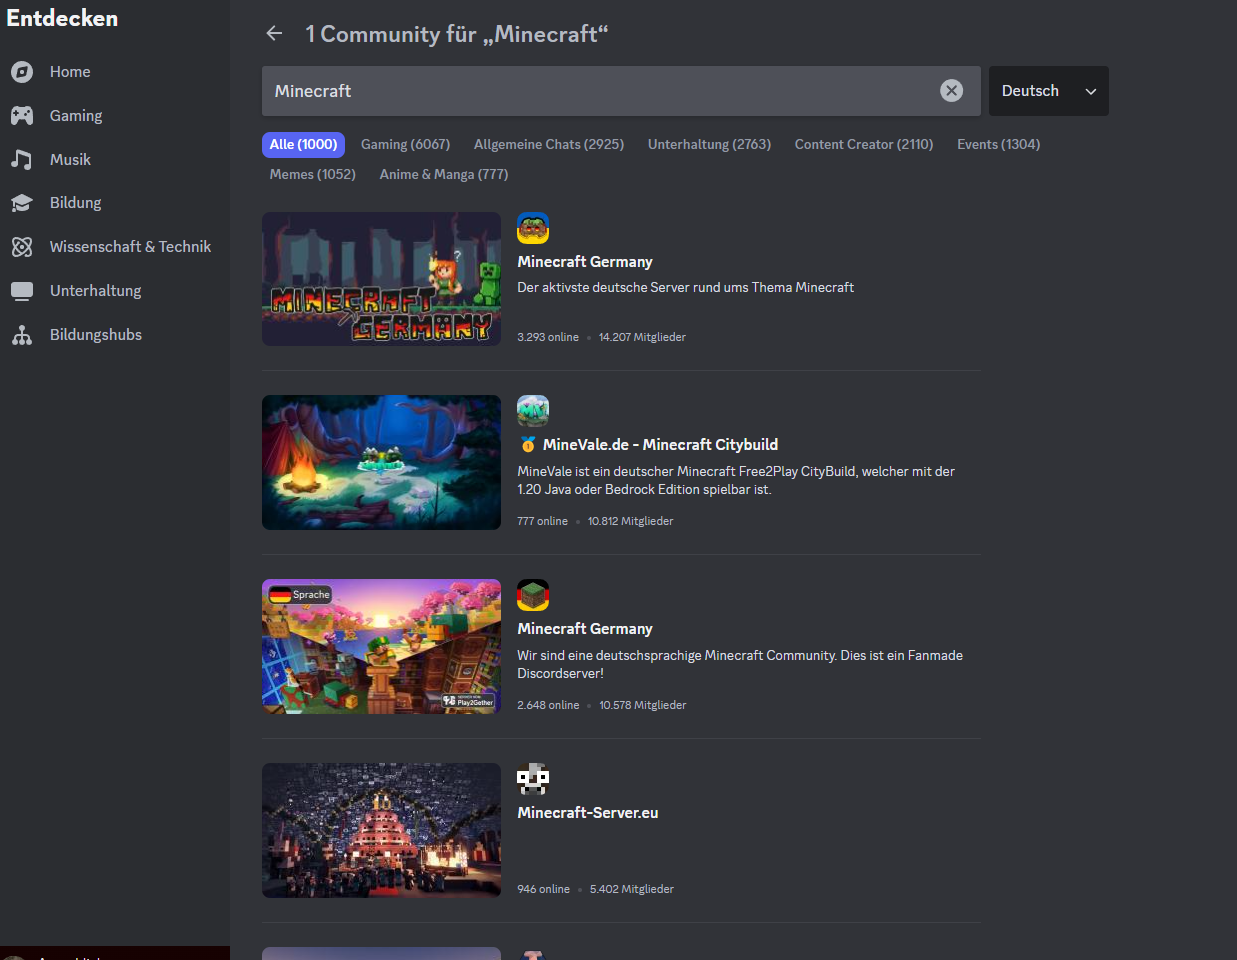Select the Allgemeine Chats (2925) filter tab
1237x960 pixels.
tap(549, 145)
